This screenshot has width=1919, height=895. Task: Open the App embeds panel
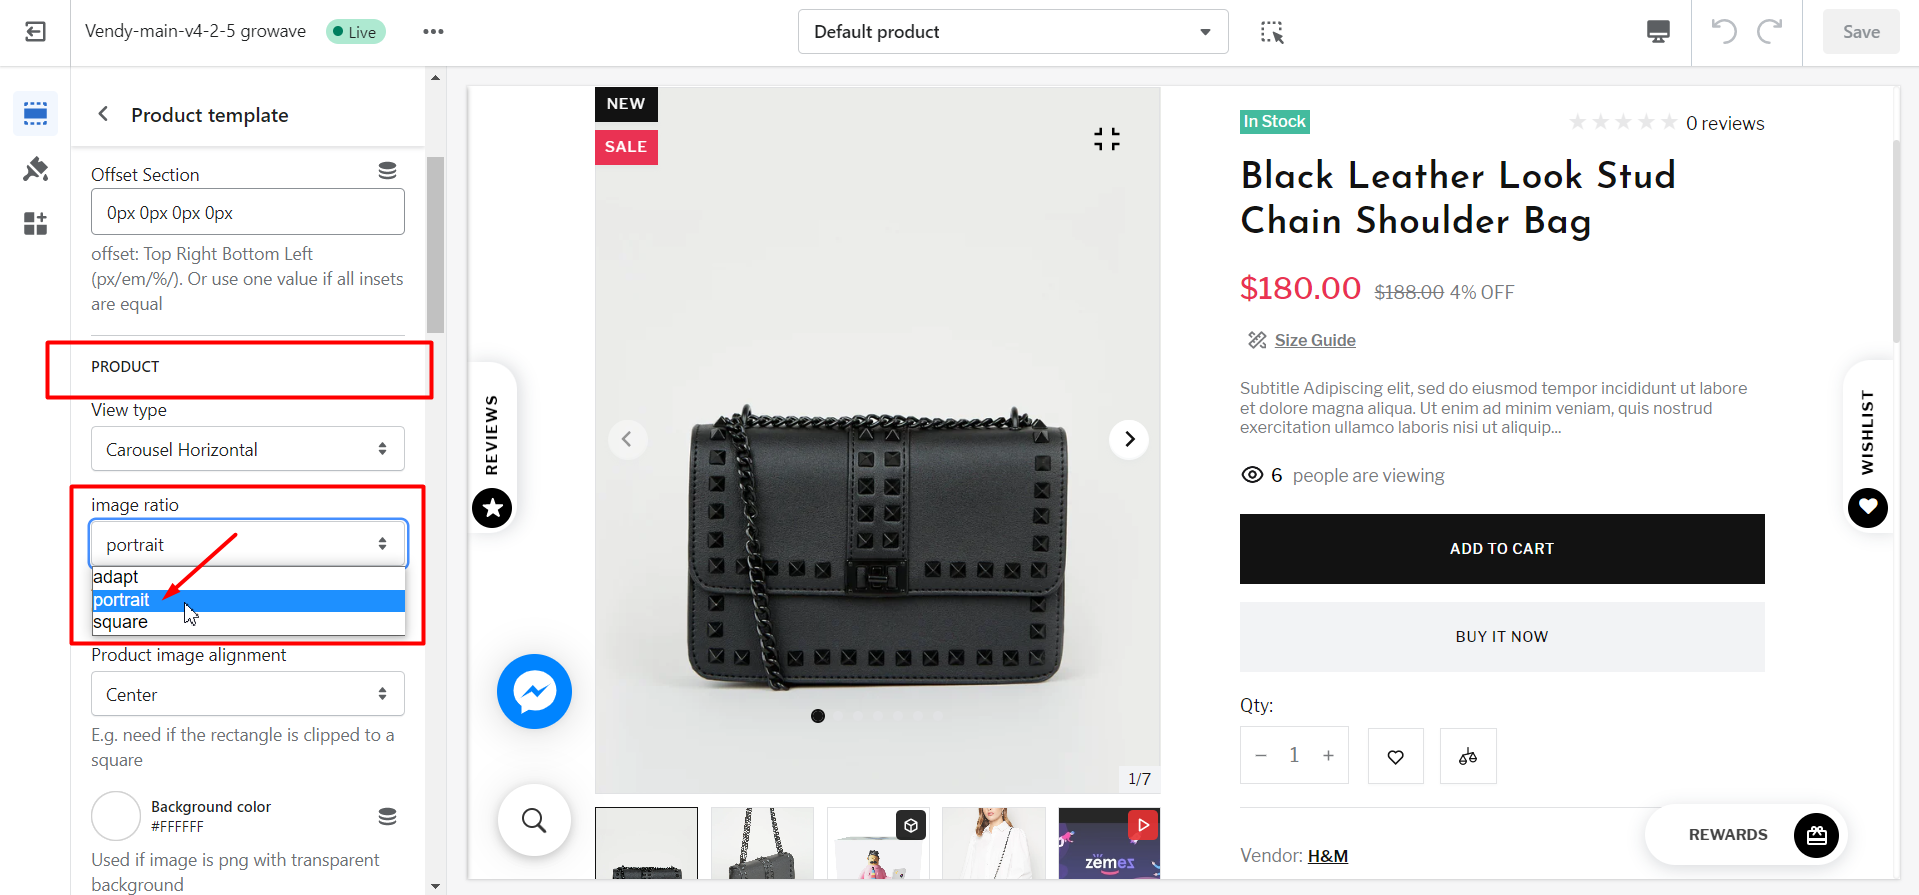35,224
